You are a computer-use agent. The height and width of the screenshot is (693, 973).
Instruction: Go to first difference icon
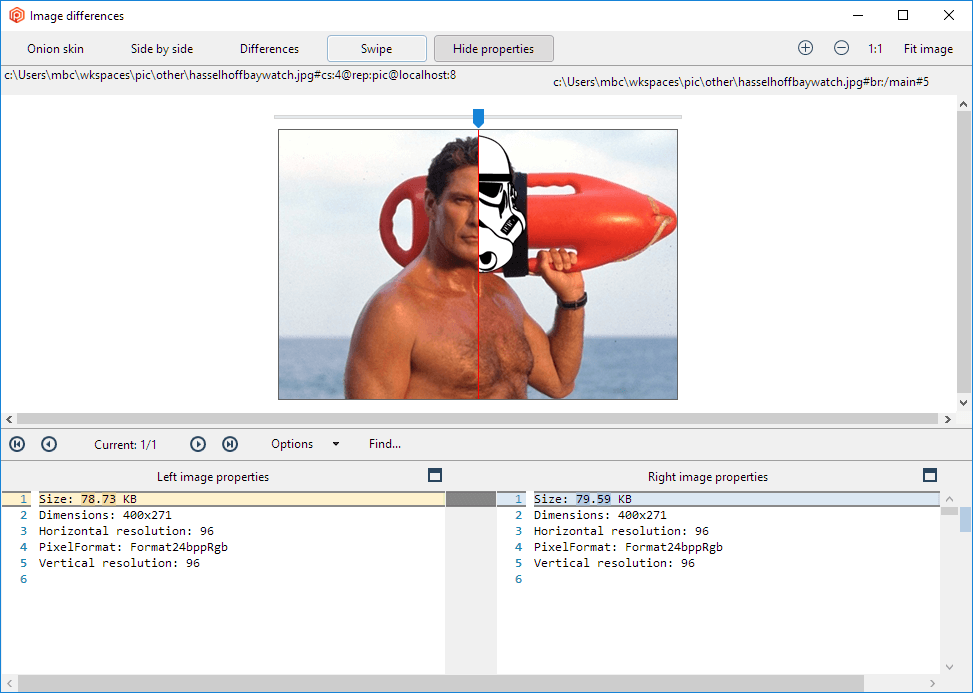click(17, 444)
